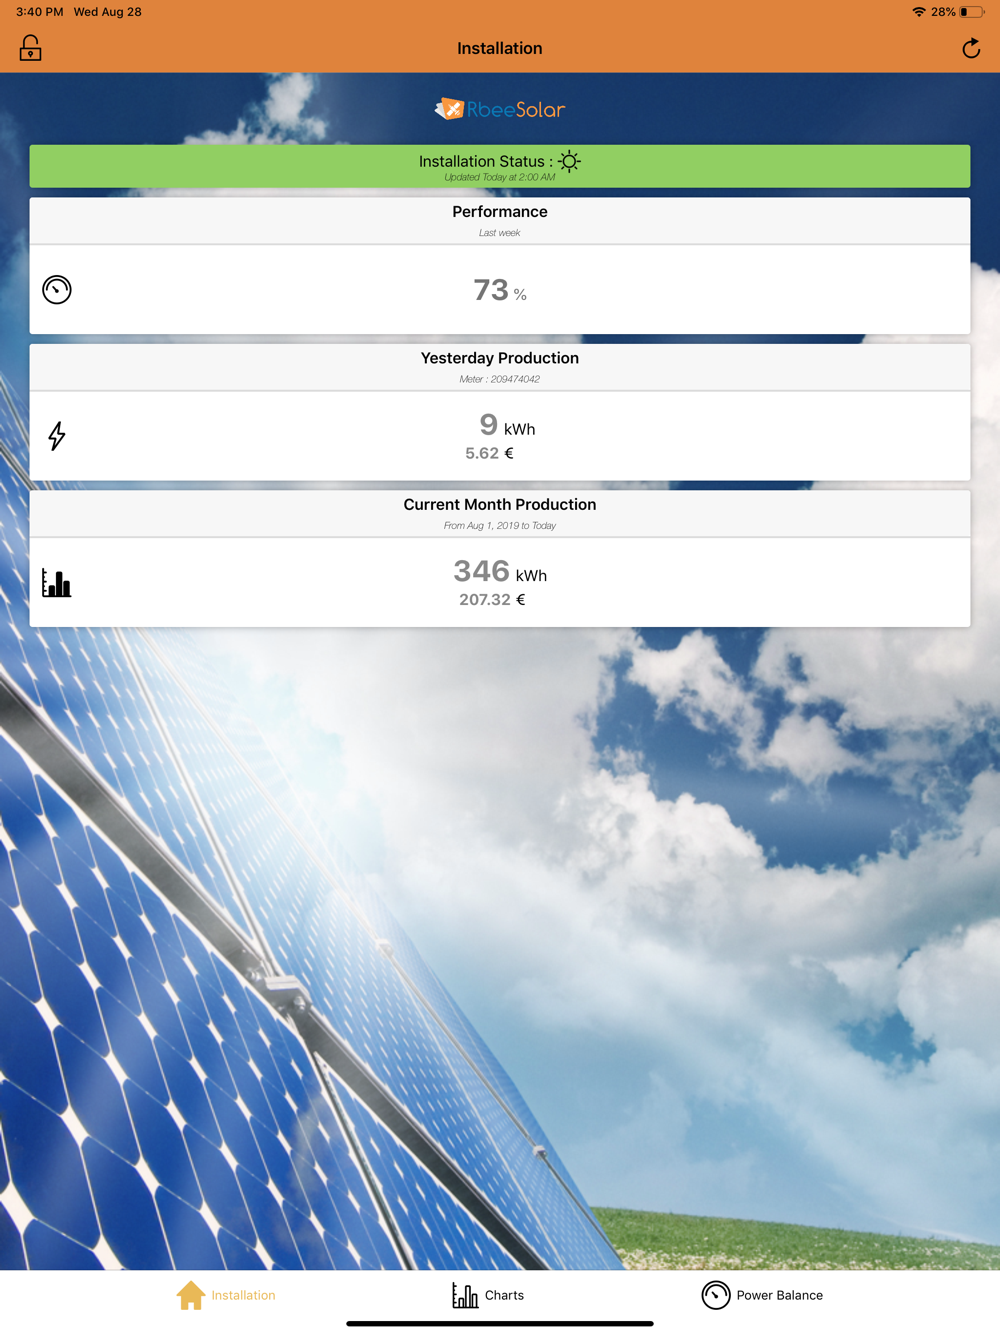1000x1334 pixels.
Task: Tap the 3:40 PM clock
Action: [x=39, y=12]
